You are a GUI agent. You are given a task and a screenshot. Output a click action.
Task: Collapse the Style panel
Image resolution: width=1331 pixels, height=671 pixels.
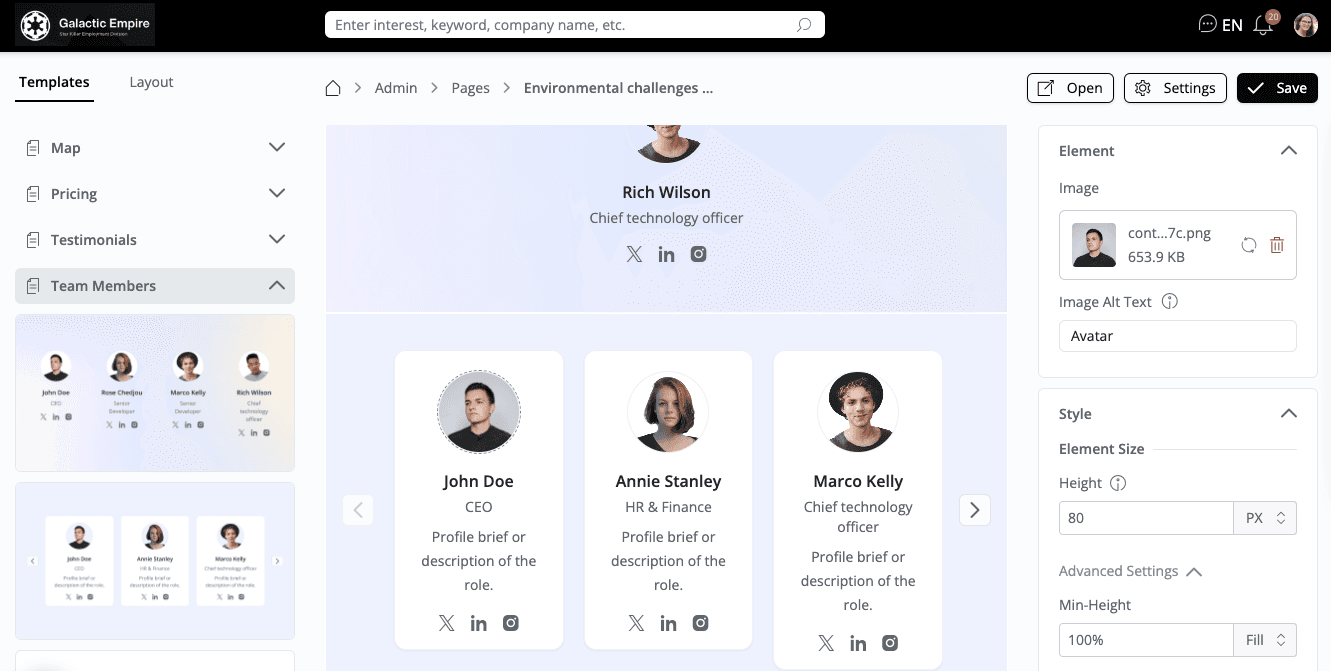(x=1289, y=413)
